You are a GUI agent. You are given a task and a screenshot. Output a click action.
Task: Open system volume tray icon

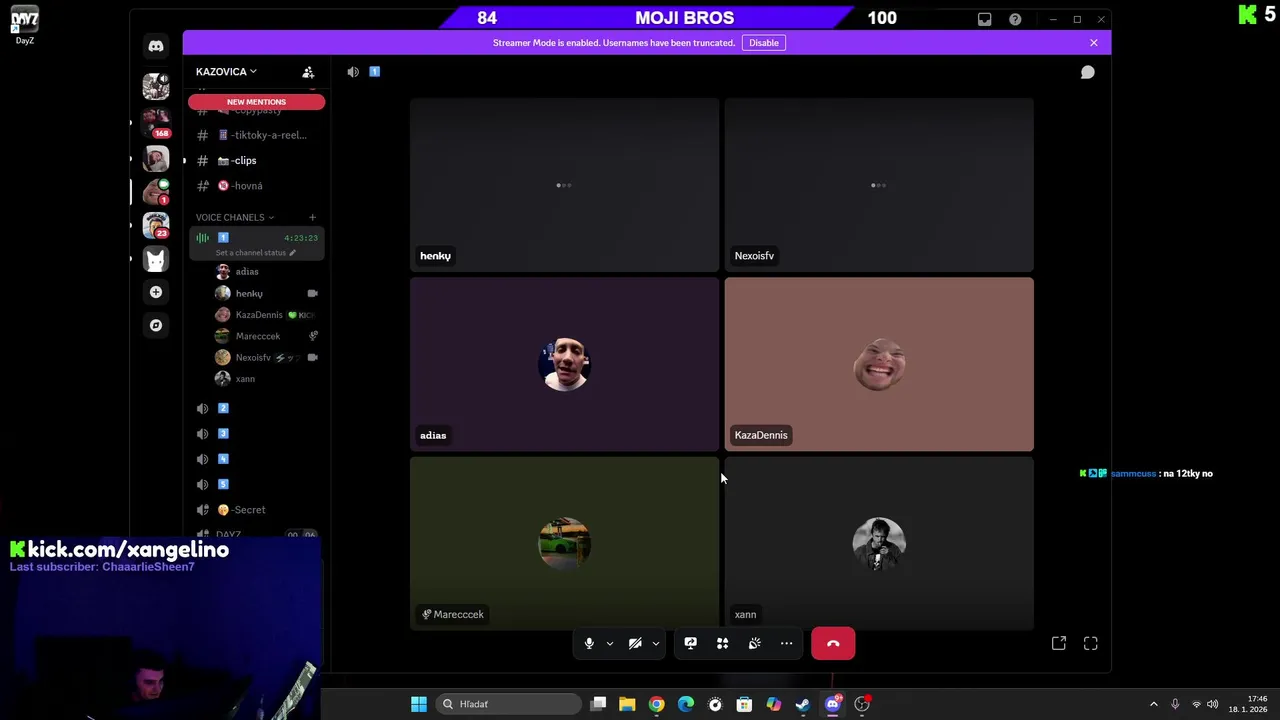pos(1212,704)
